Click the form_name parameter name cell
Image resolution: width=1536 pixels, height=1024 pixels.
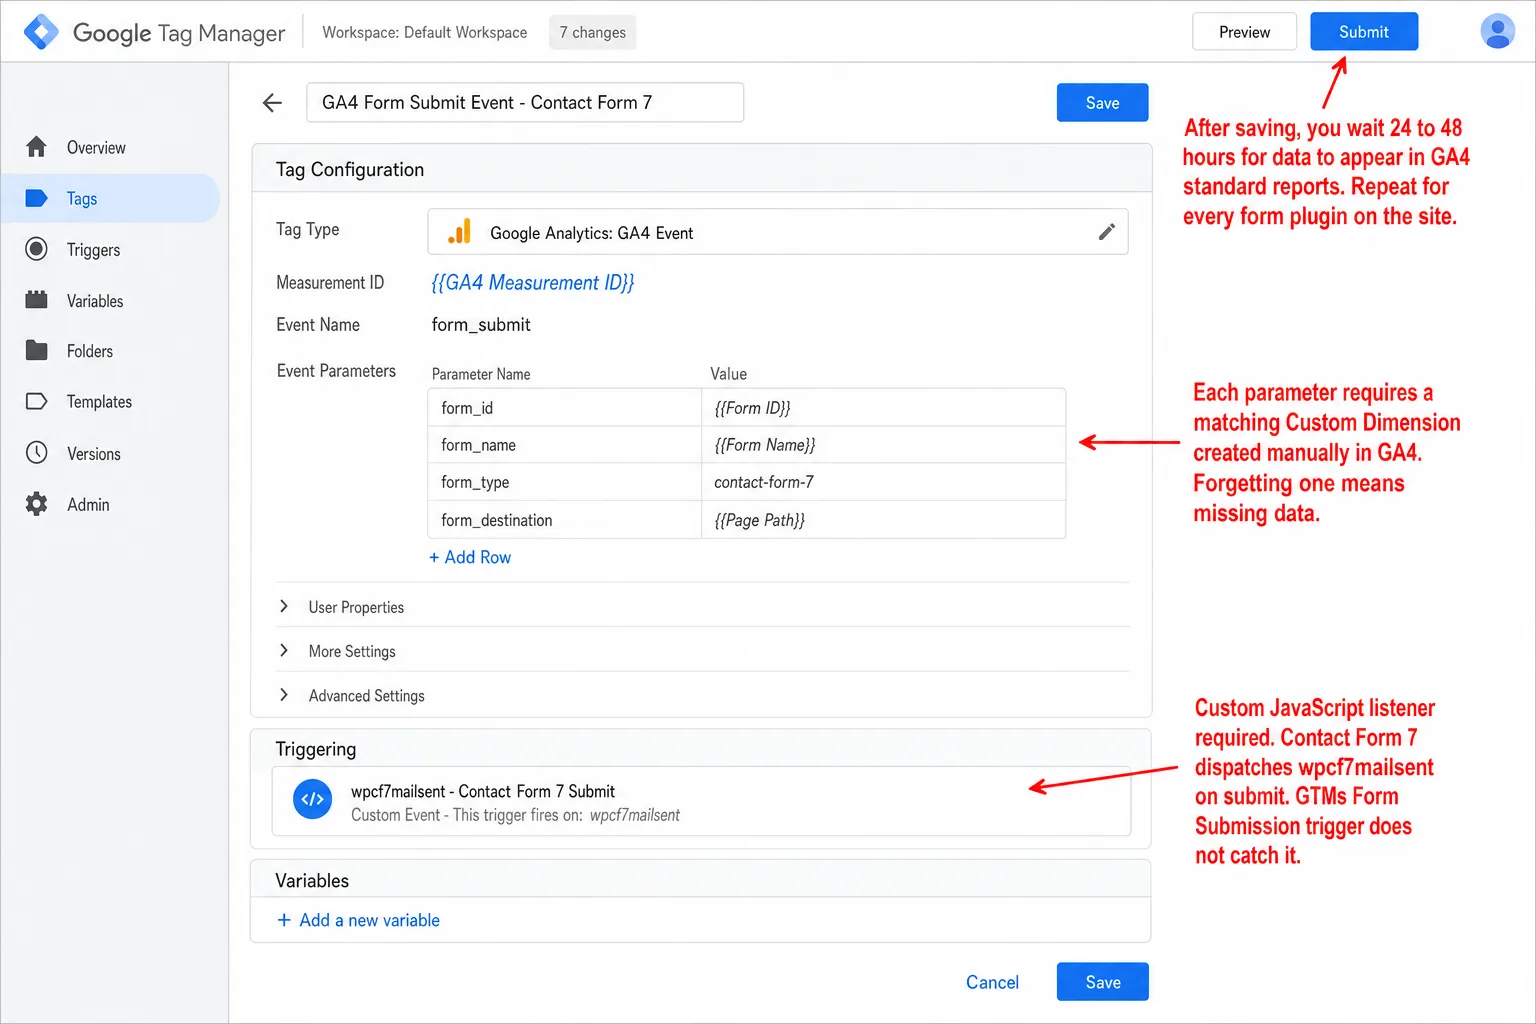point(565,445)
